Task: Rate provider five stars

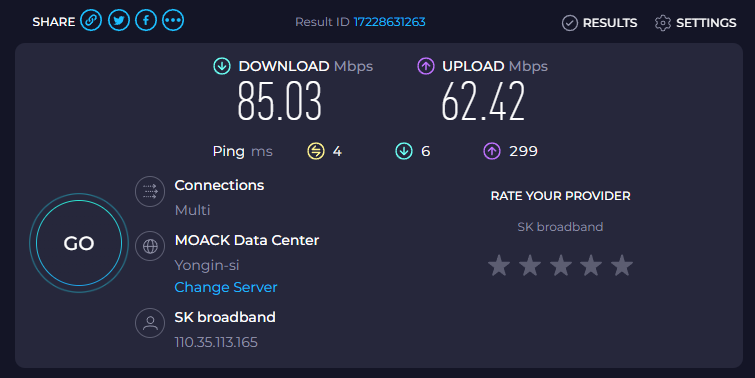Action: click(622, 265)
